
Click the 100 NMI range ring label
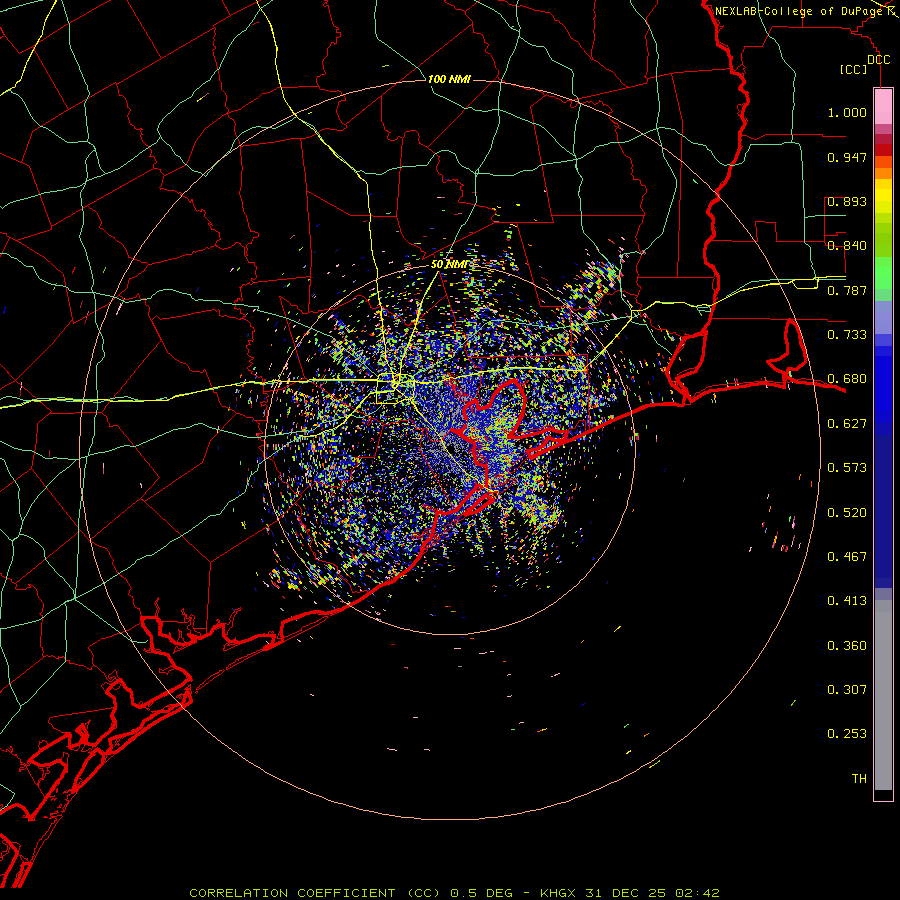pos(449,79)
